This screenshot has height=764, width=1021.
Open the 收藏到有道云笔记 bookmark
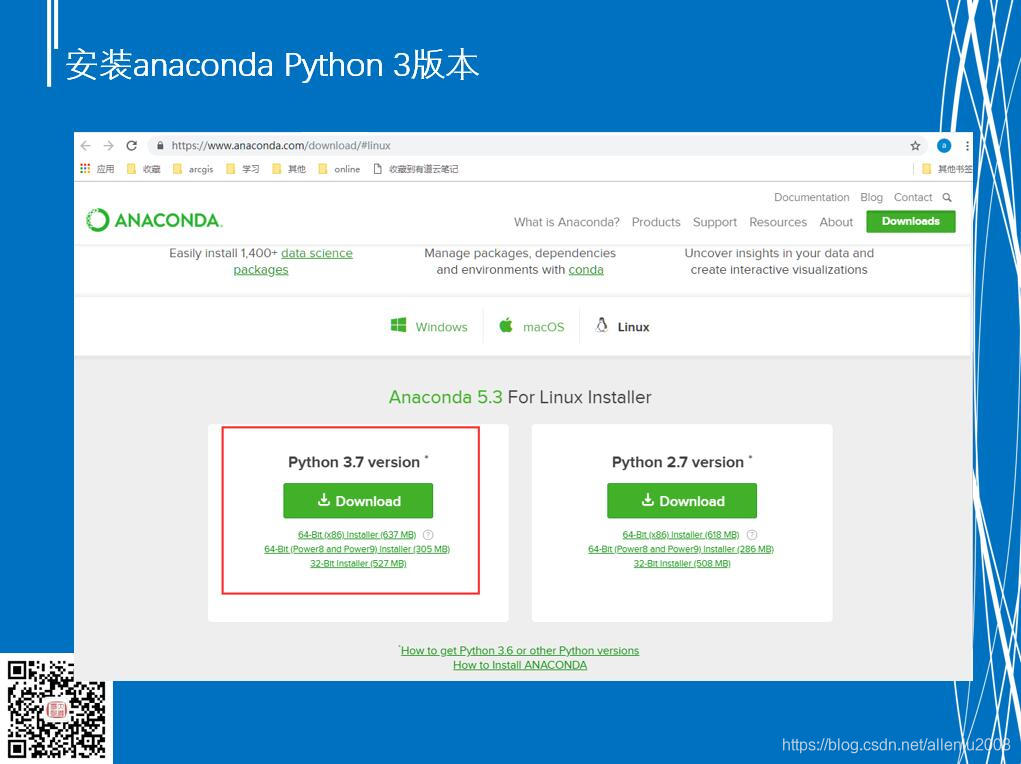[x=415, y=169]
